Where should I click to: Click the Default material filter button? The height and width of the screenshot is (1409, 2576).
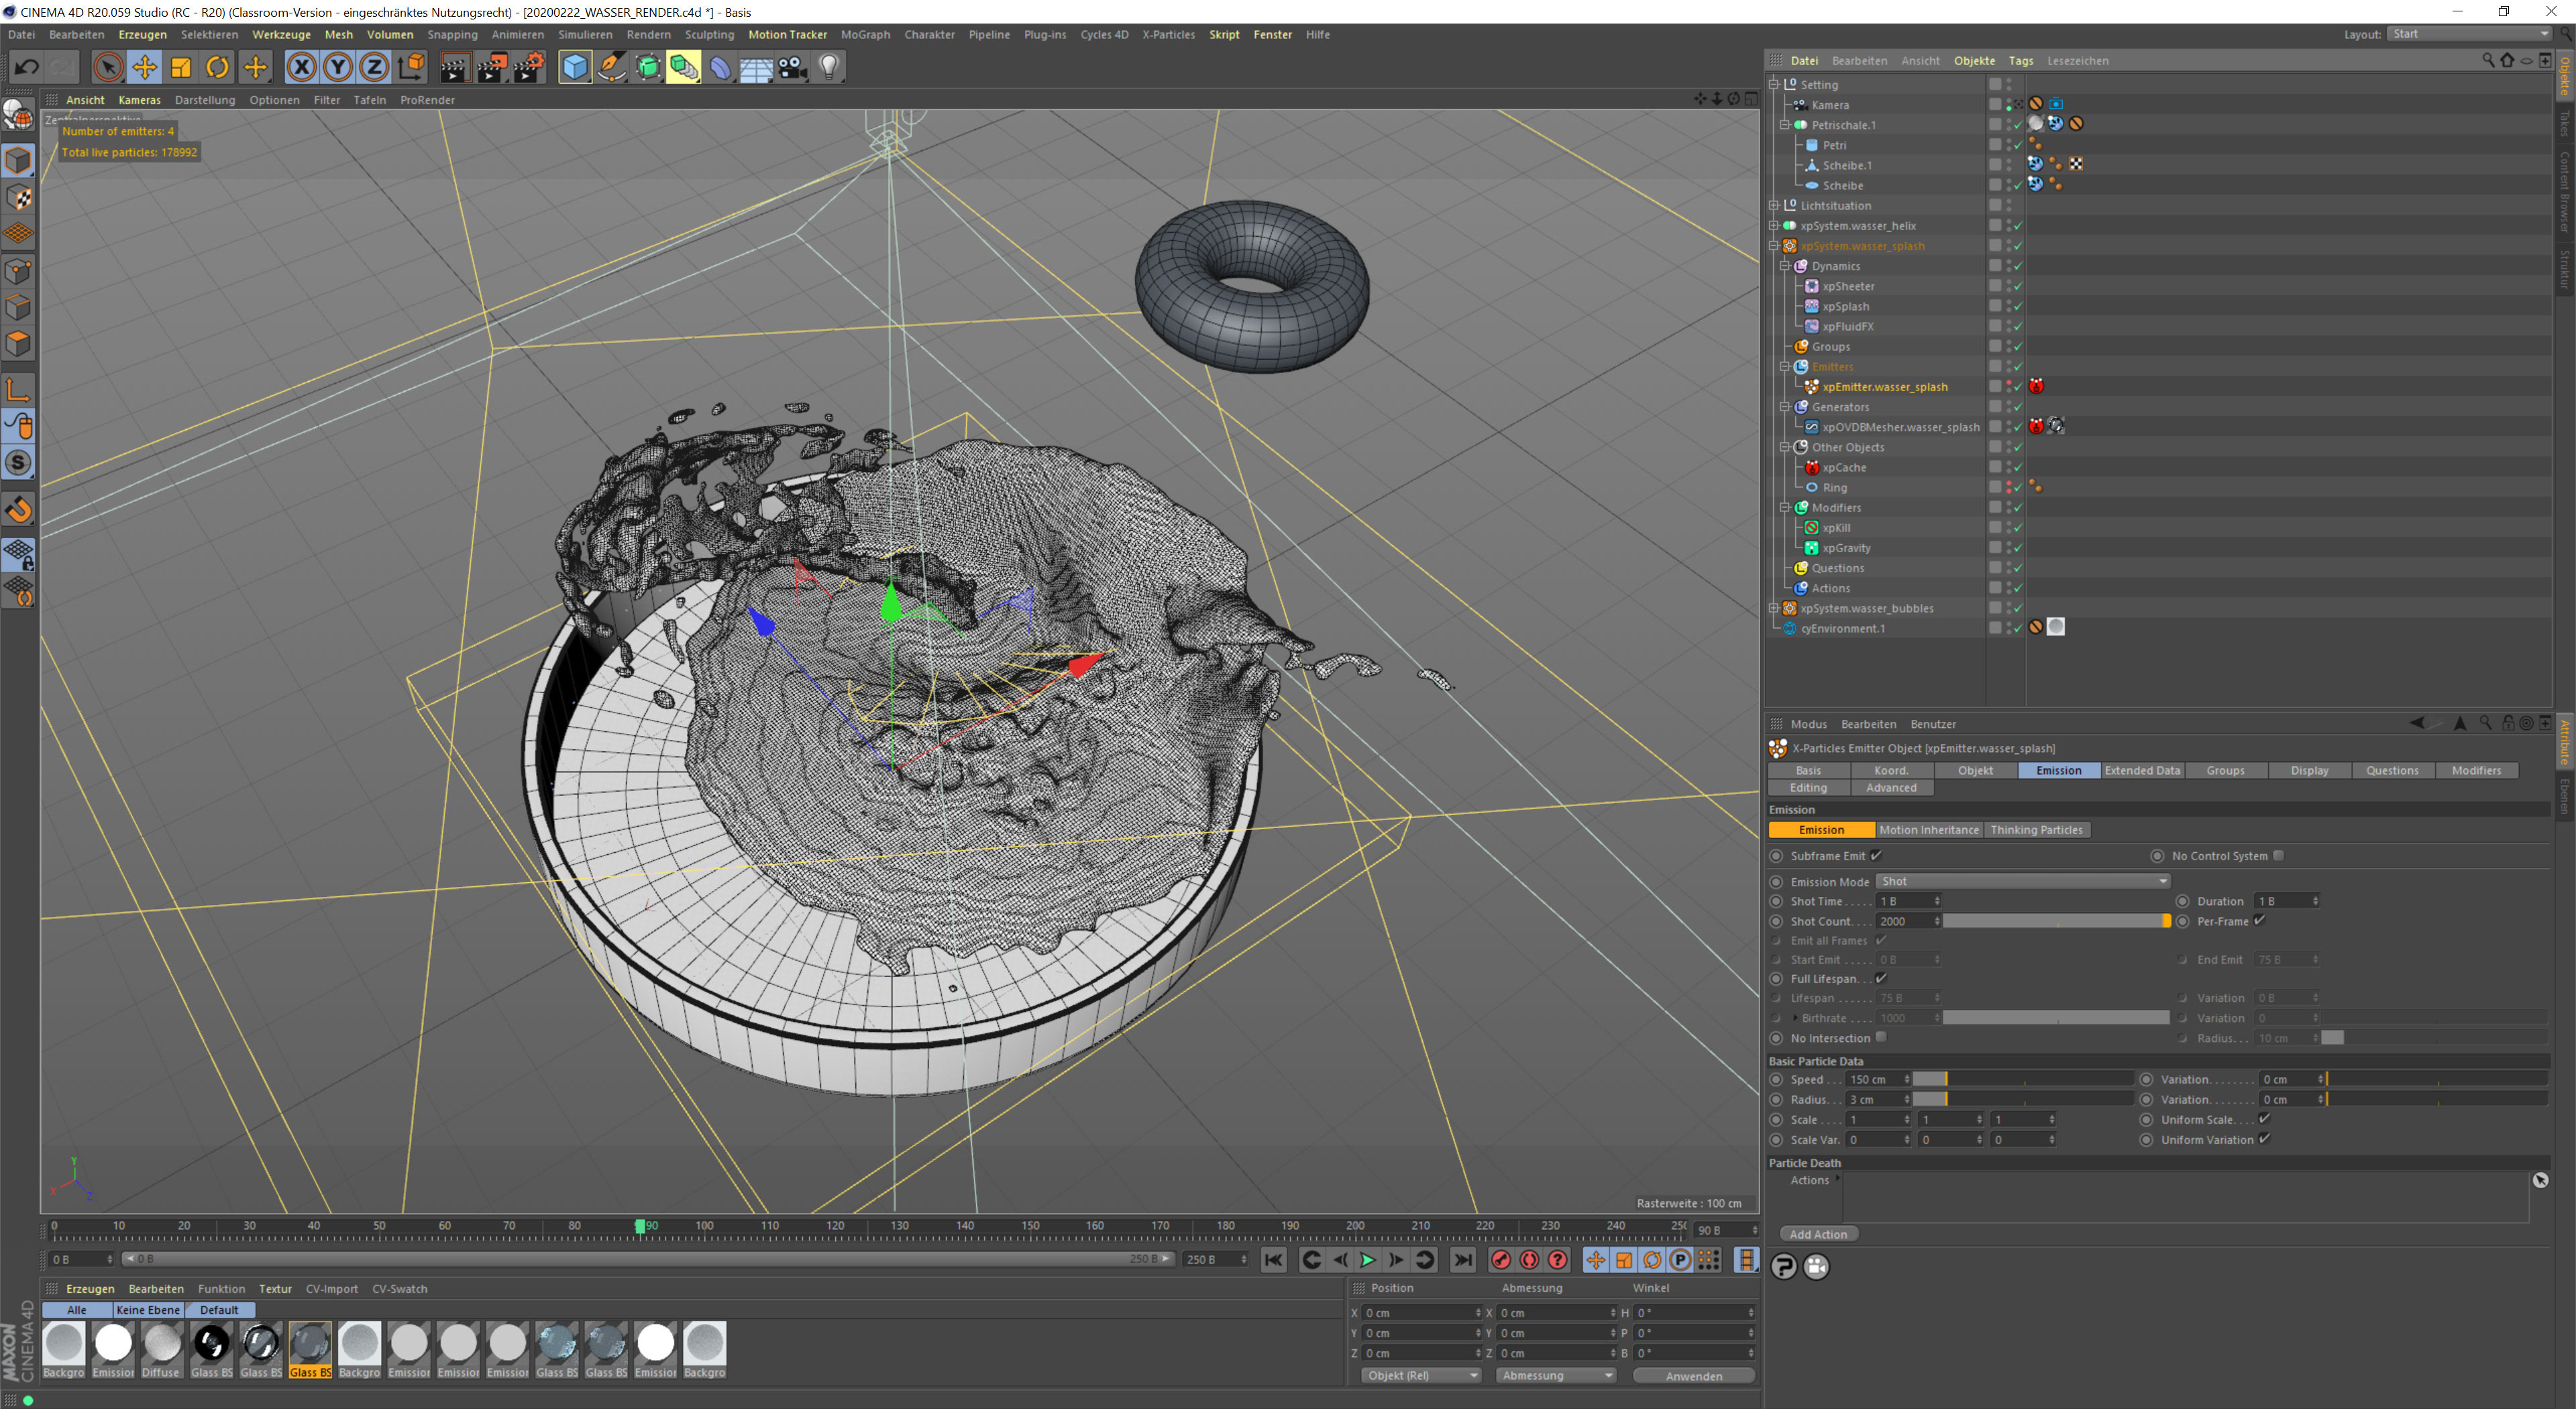coord(219,1310)
